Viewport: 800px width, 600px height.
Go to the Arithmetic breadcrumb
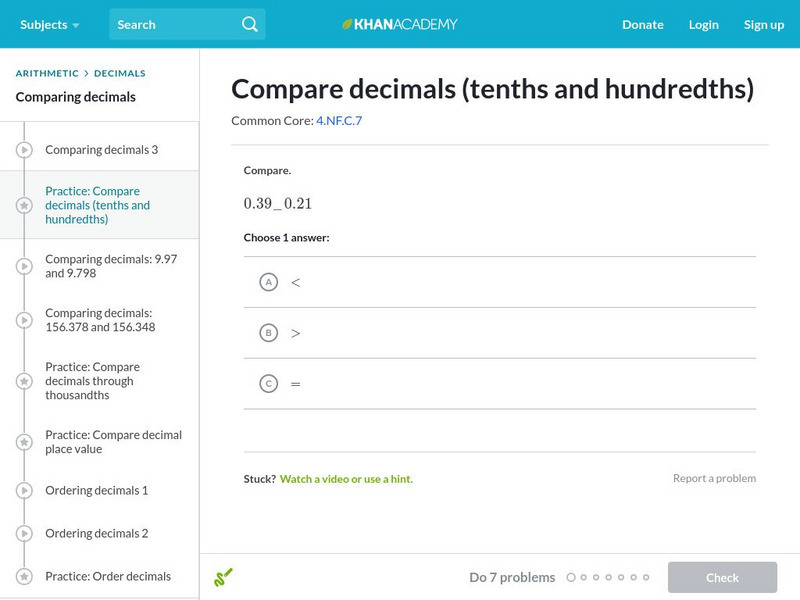[x=47, y=73]
